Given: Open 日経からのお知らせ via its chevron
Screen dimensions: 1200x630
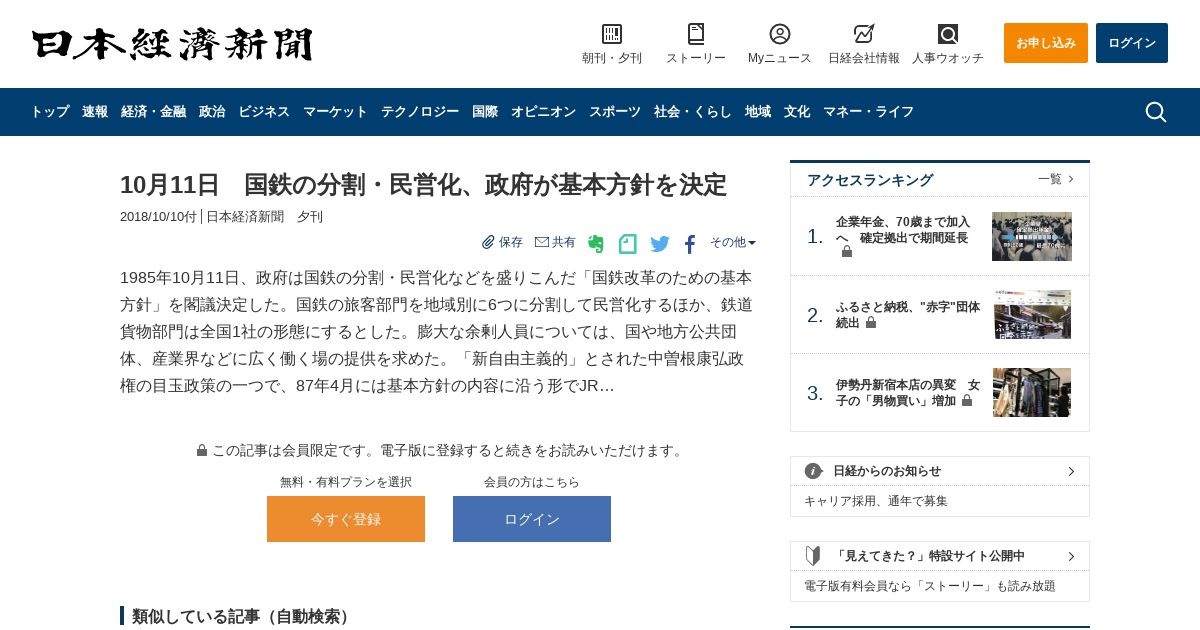Looking at the screenshot, I should 1071,471.
